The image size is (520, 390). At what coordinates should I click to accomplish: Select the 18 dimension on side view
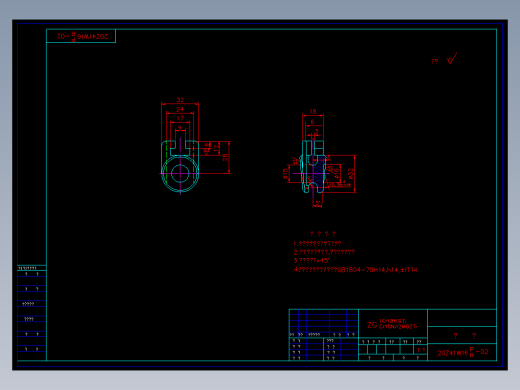click(x=313, y=111)
